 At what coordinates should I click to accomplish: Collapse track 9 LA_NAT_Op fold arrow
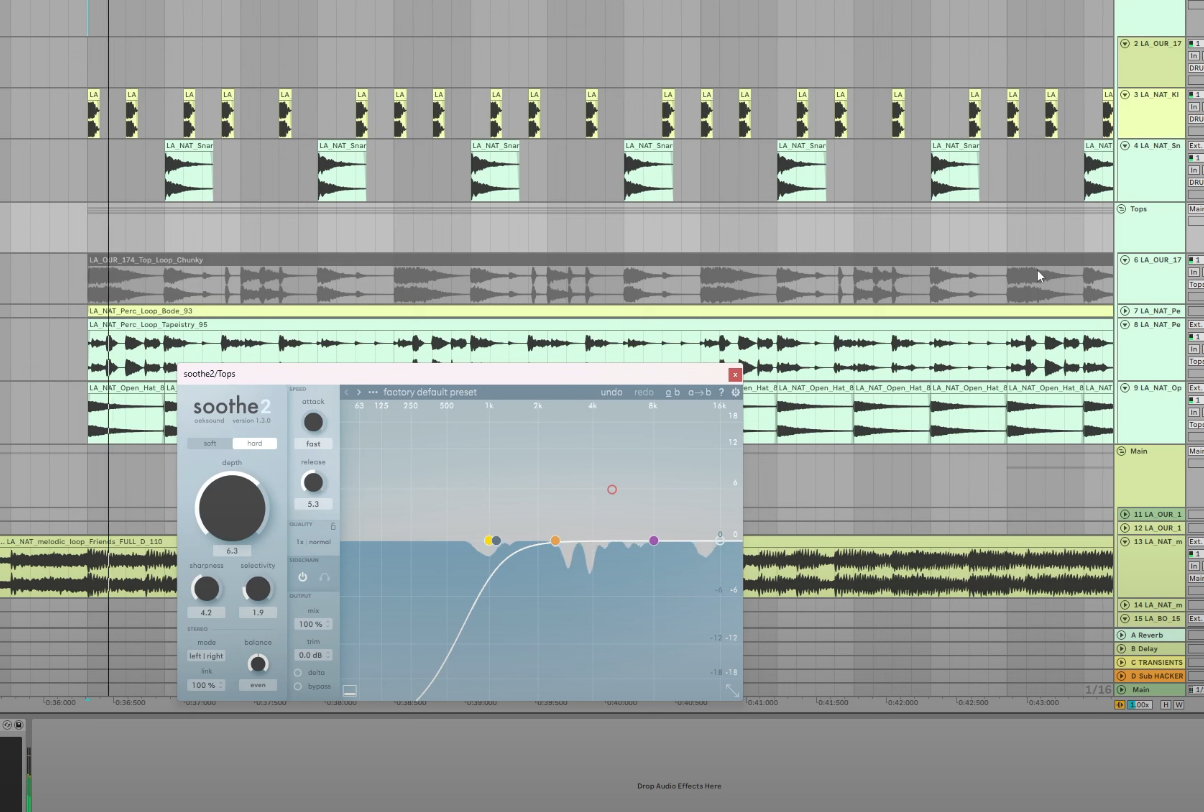click(x=1124, y=387)
